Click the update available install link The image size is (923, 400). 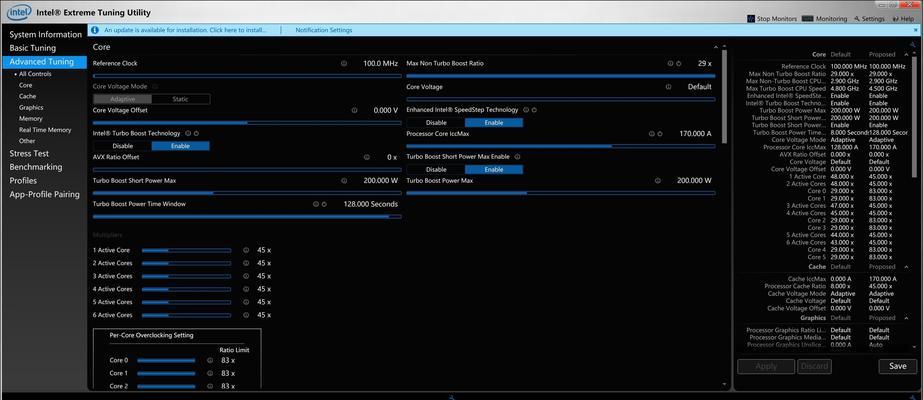[185, 29]
